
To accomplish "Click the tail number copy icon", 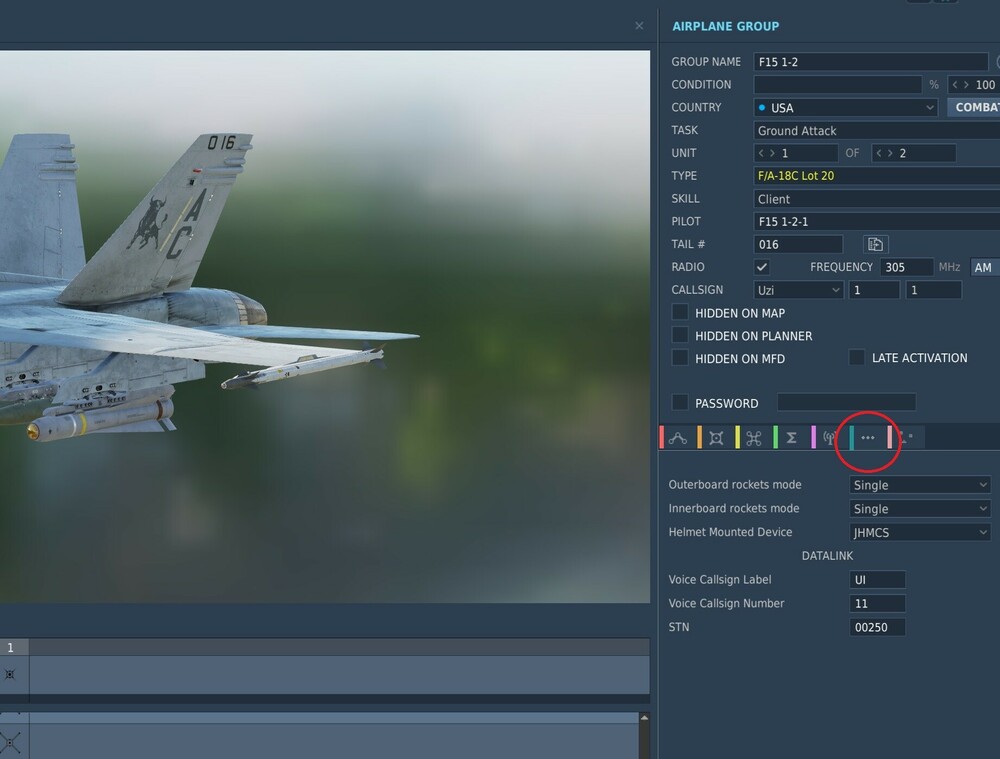I will pos(875,244).
